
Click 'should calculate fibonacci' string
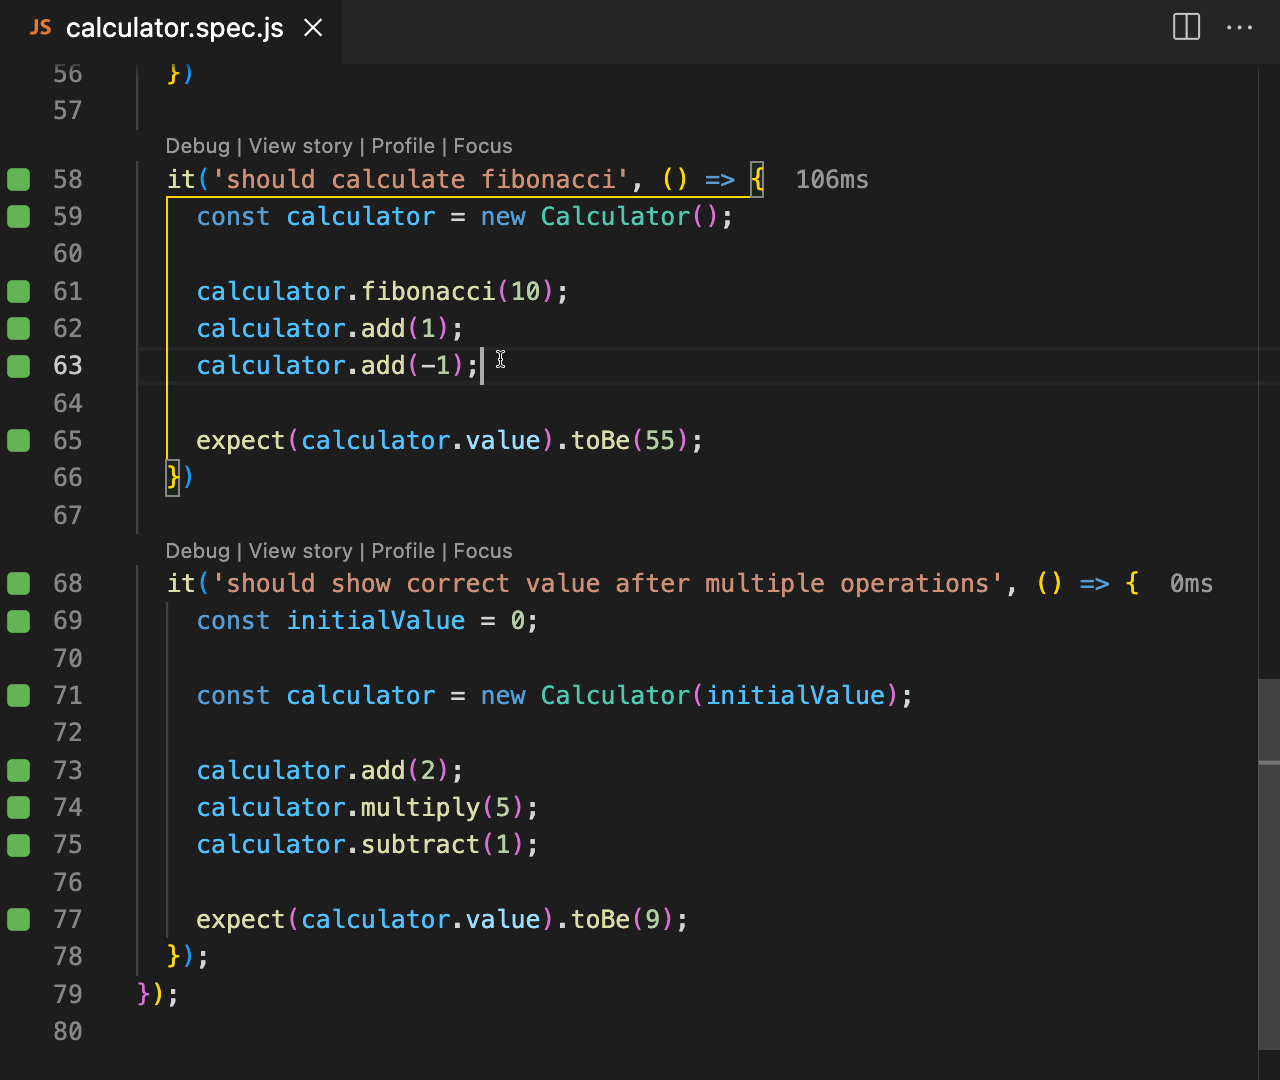click(420, 179)
